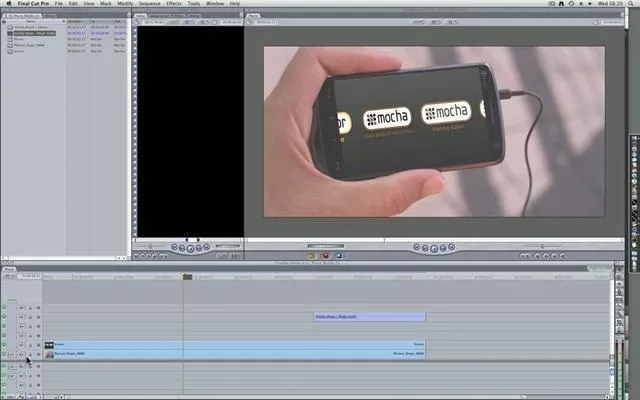Hide the V5 track visibility
The image size is (640, 400).
pyautogui.click(x=4, y=317)
